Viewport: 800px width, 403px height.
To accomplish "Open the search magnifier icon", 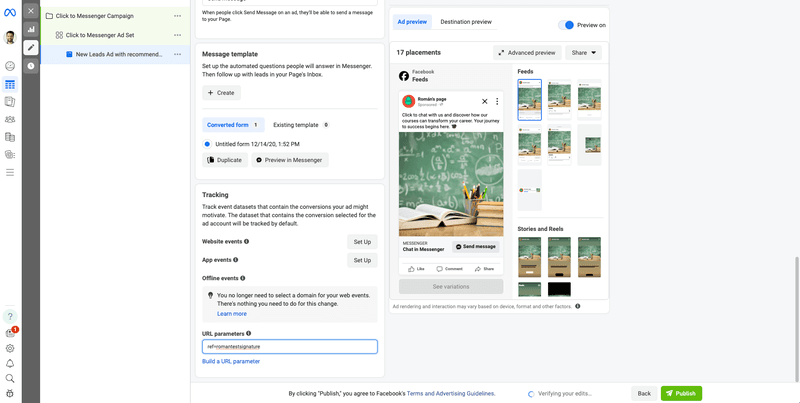I will [x=10, y=379].
